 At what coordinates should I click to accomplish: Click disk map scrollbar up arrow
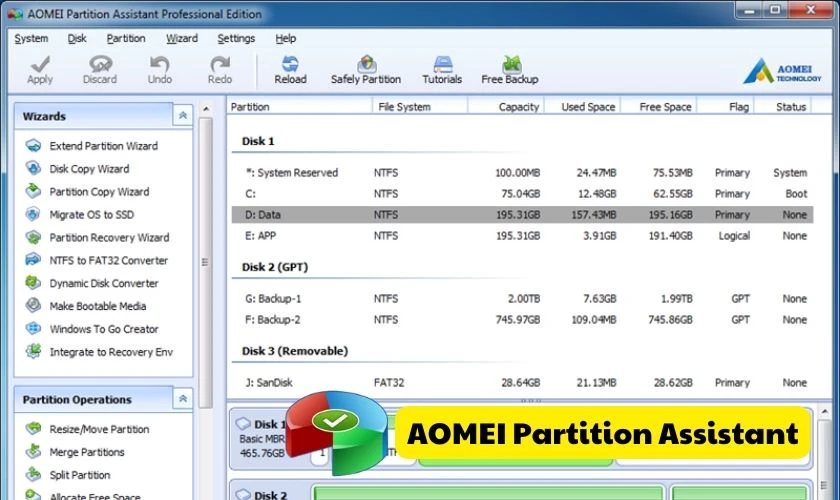[824, 412]
